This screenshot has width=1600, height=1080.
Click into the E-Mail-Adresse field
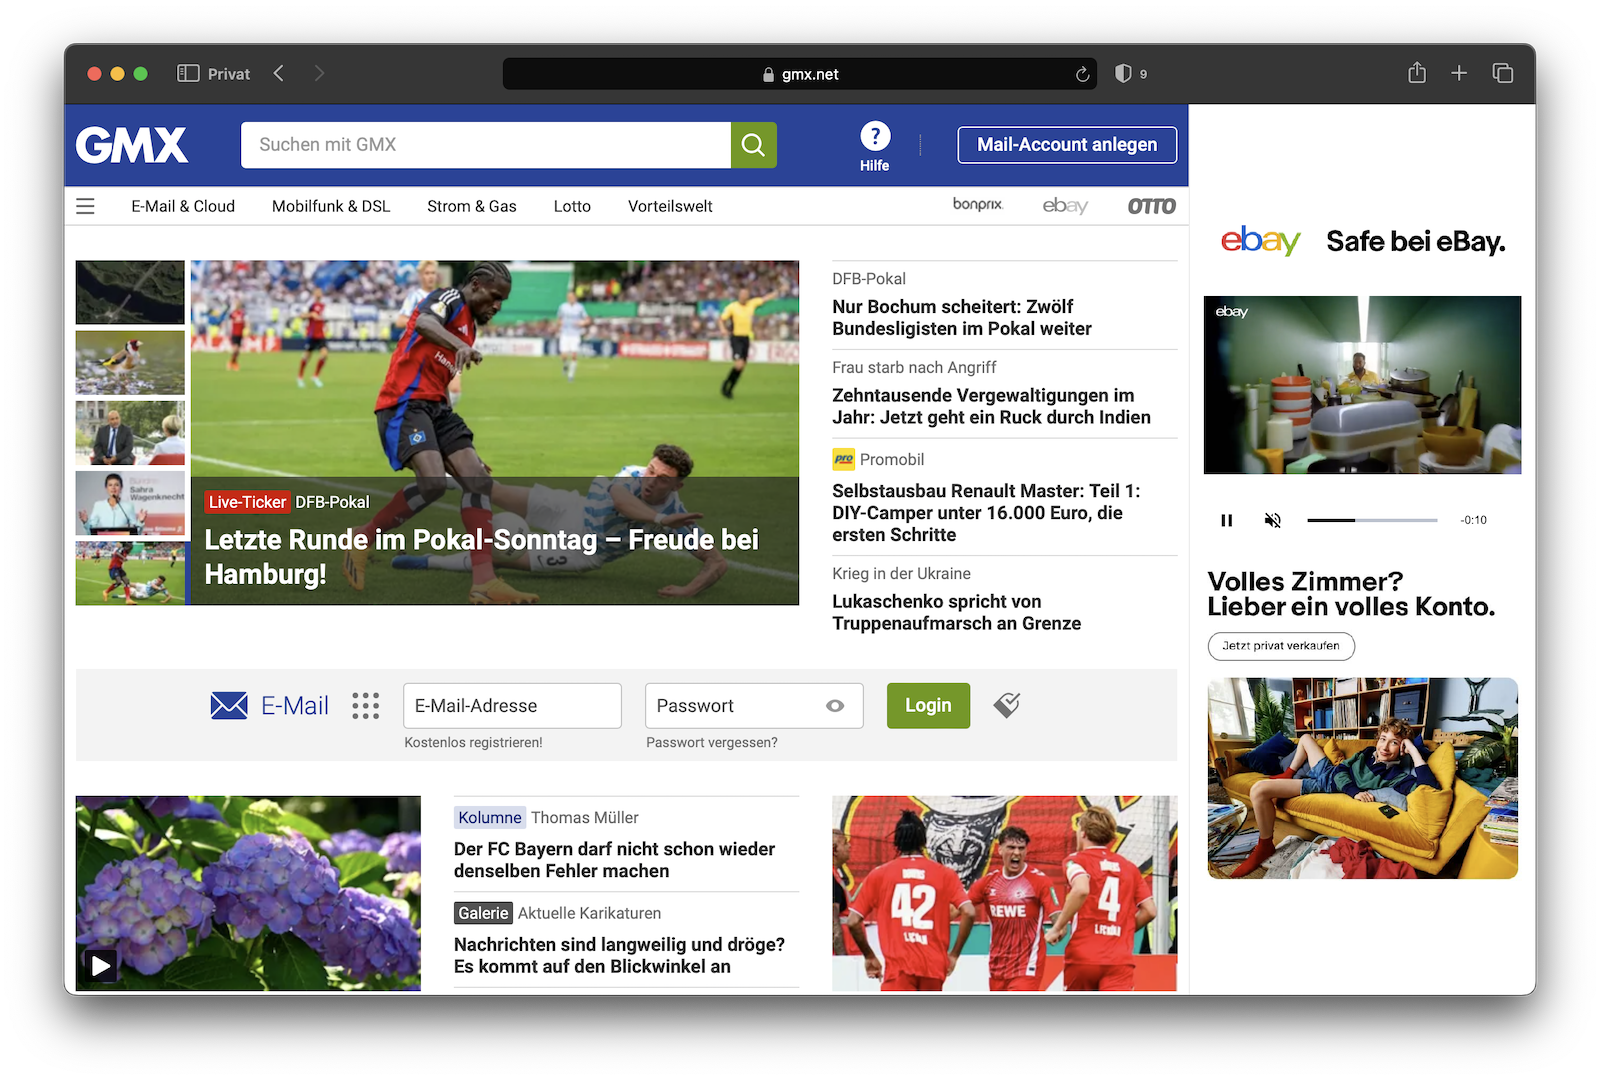pos(512,706)
